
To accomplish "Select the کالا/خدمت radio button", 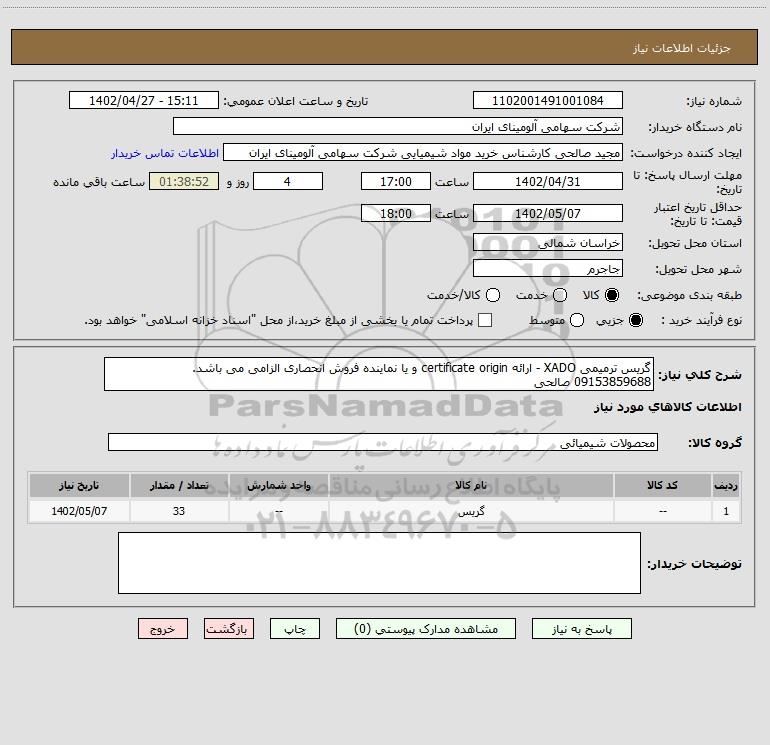I will tap(493, 295).
